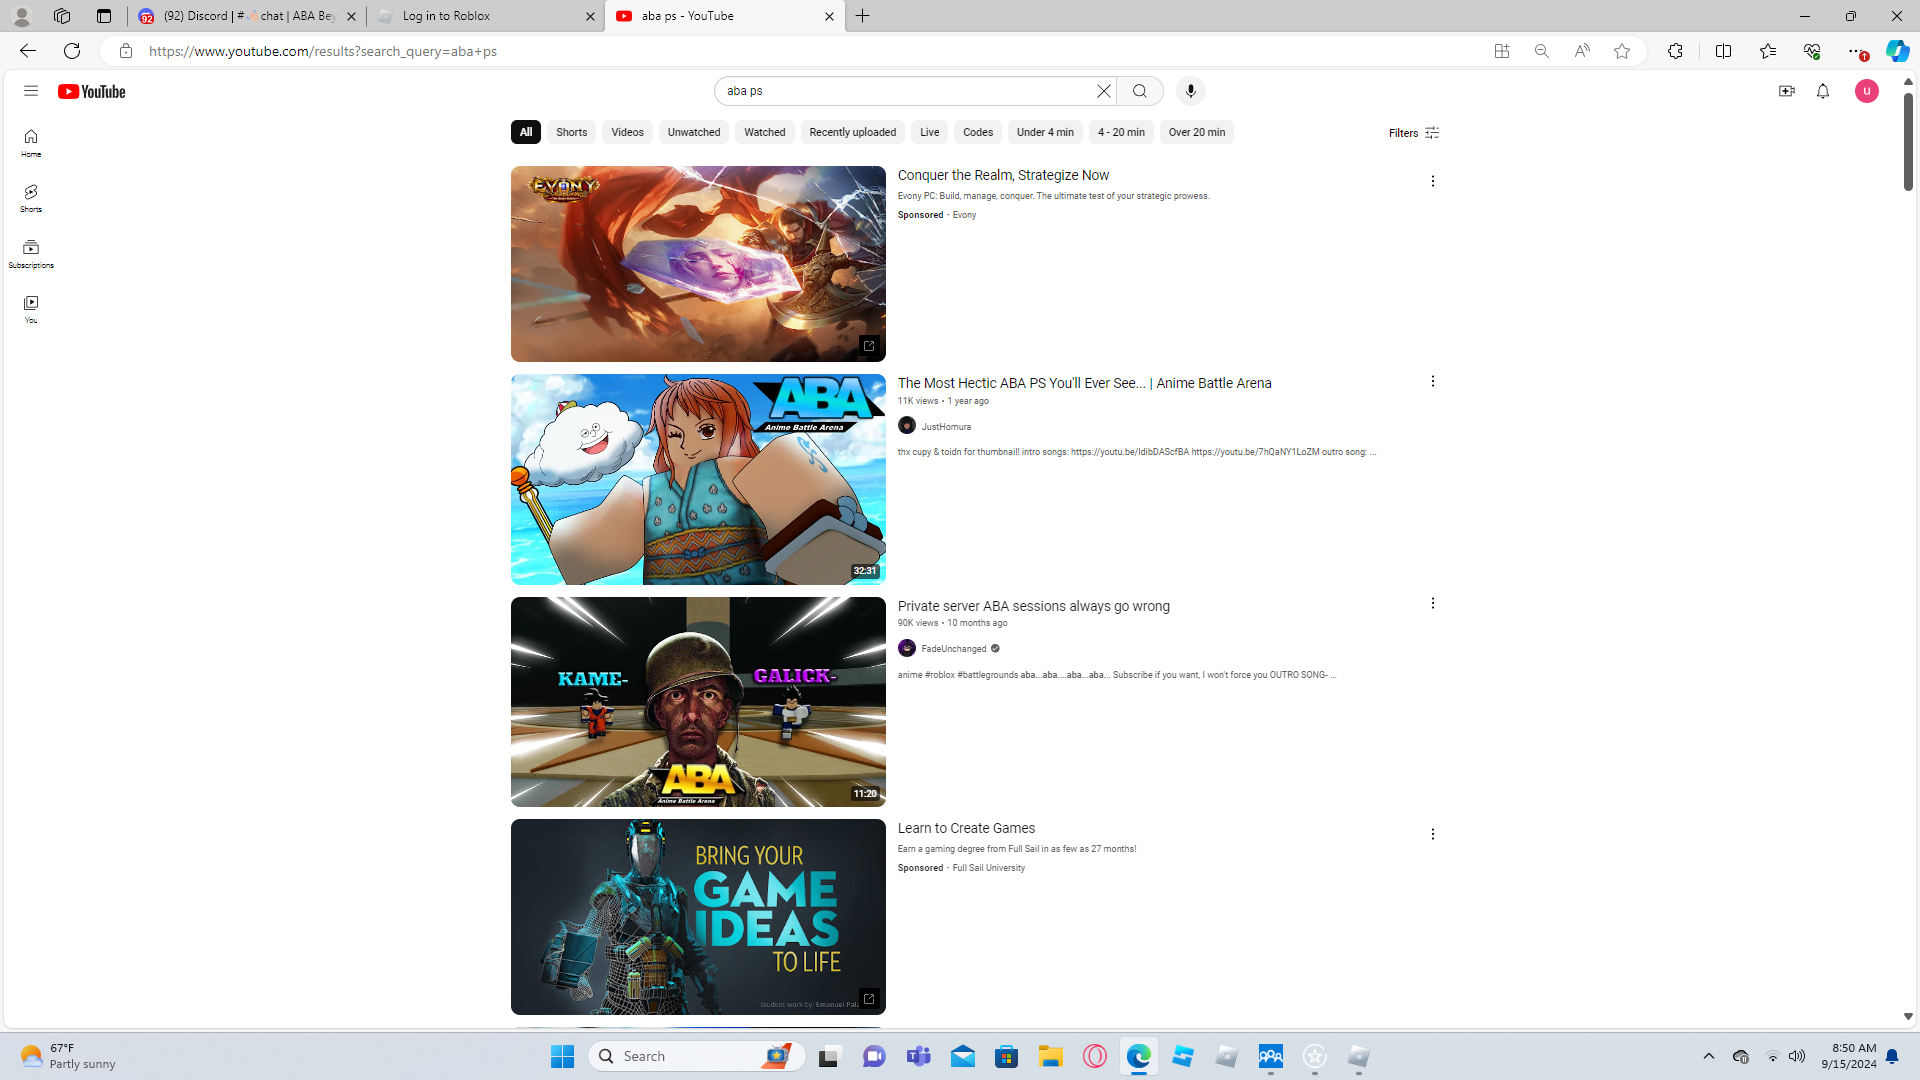Image resolution: width=1920 pixels, height=1080 pixels.
Task: Show hidden system tray icons
Action: 1709,1056
